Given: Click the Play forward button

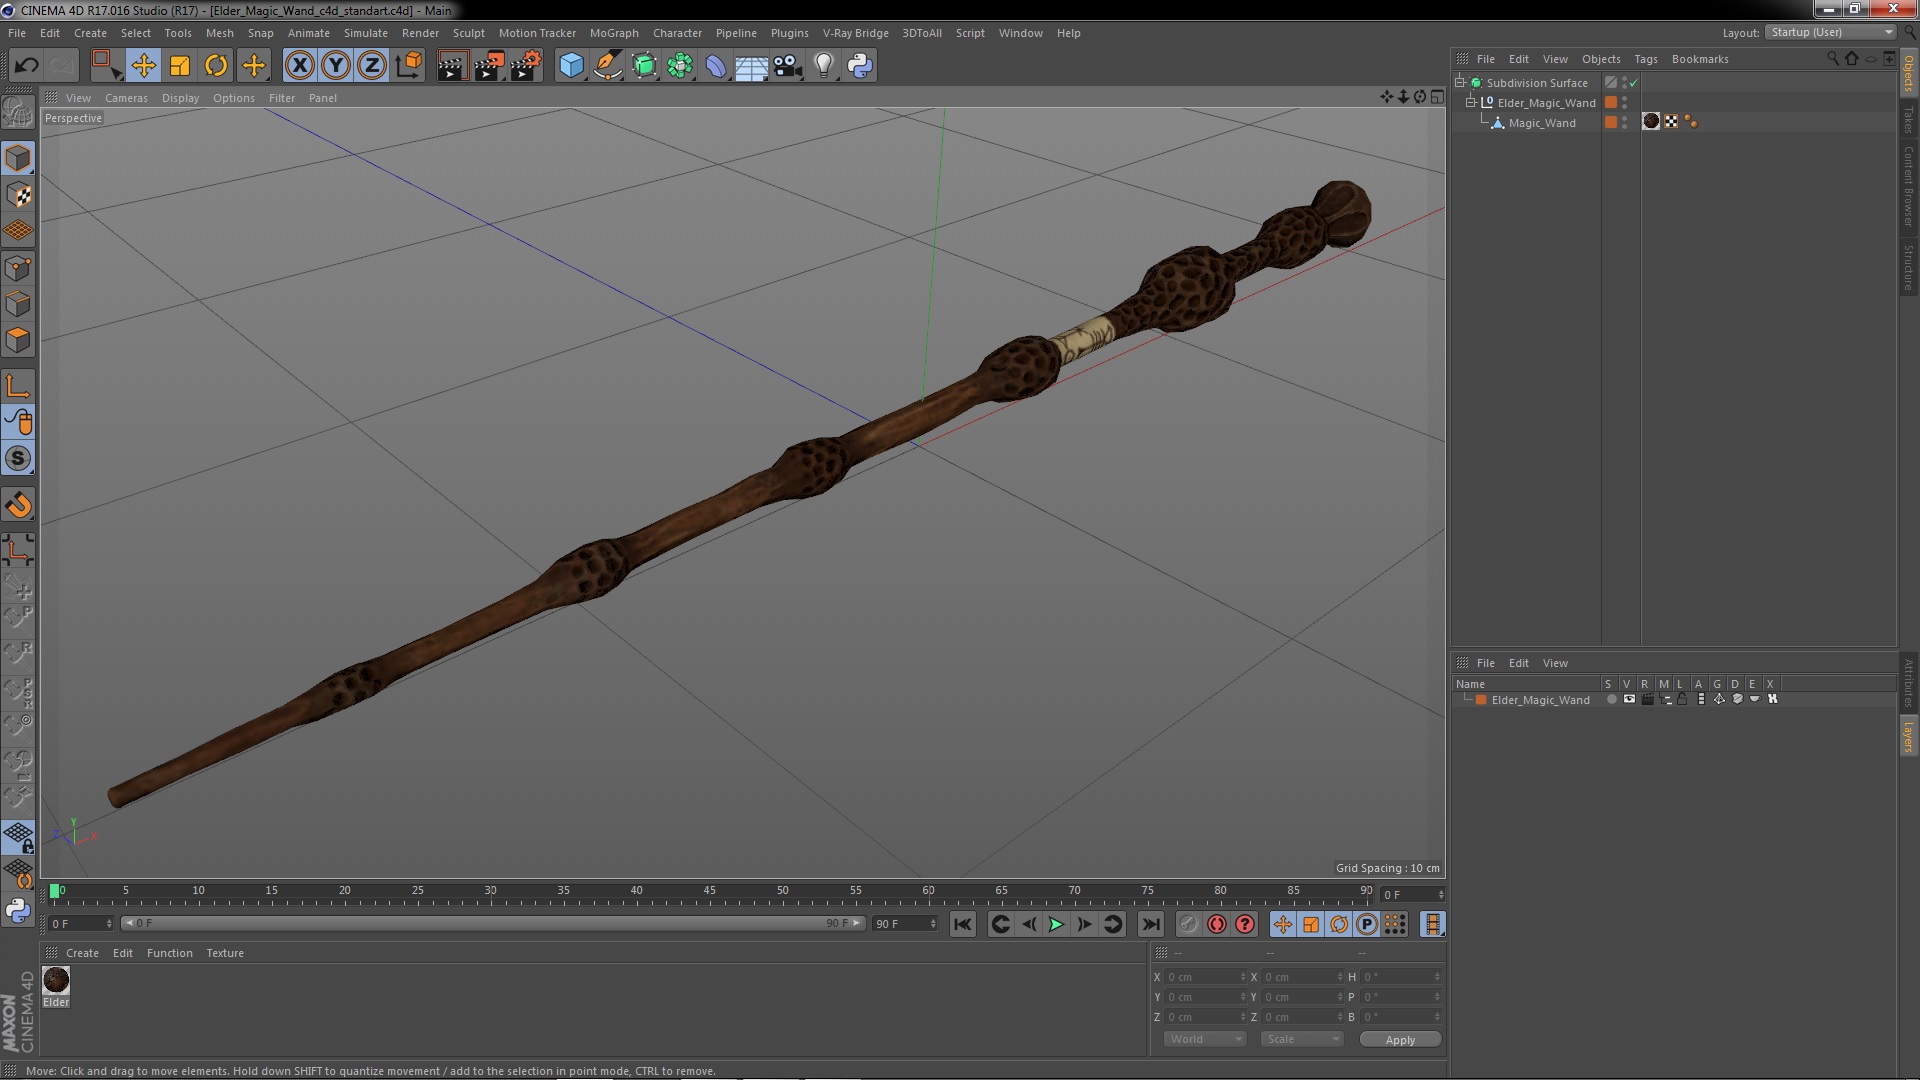Looking at the screenshot, I should pos(1056,925).
